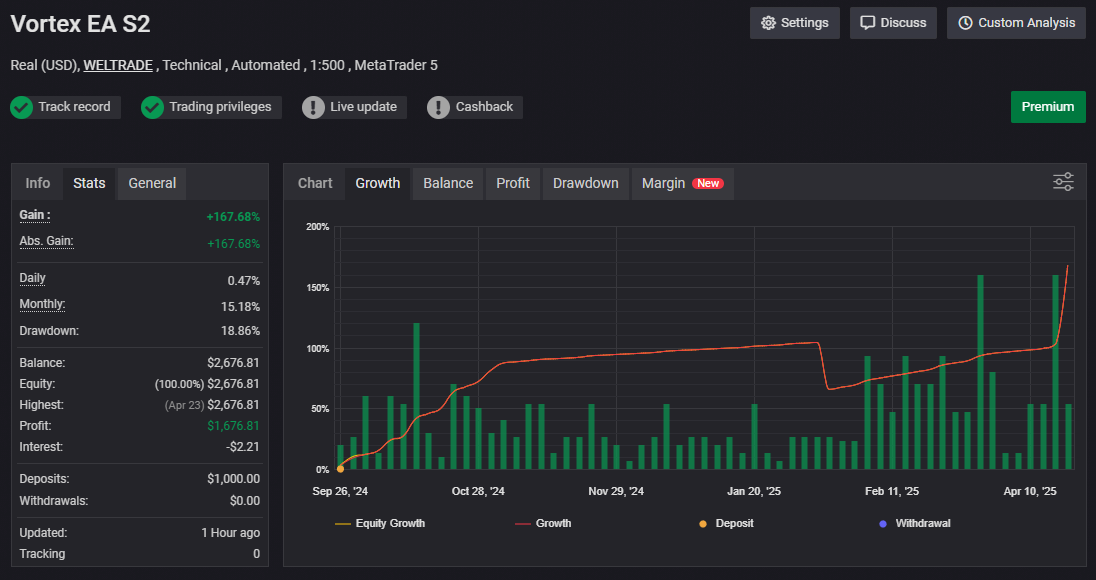Click the Settings gear icon
This screenshot has width=1096, height=580.
[768, 23]
